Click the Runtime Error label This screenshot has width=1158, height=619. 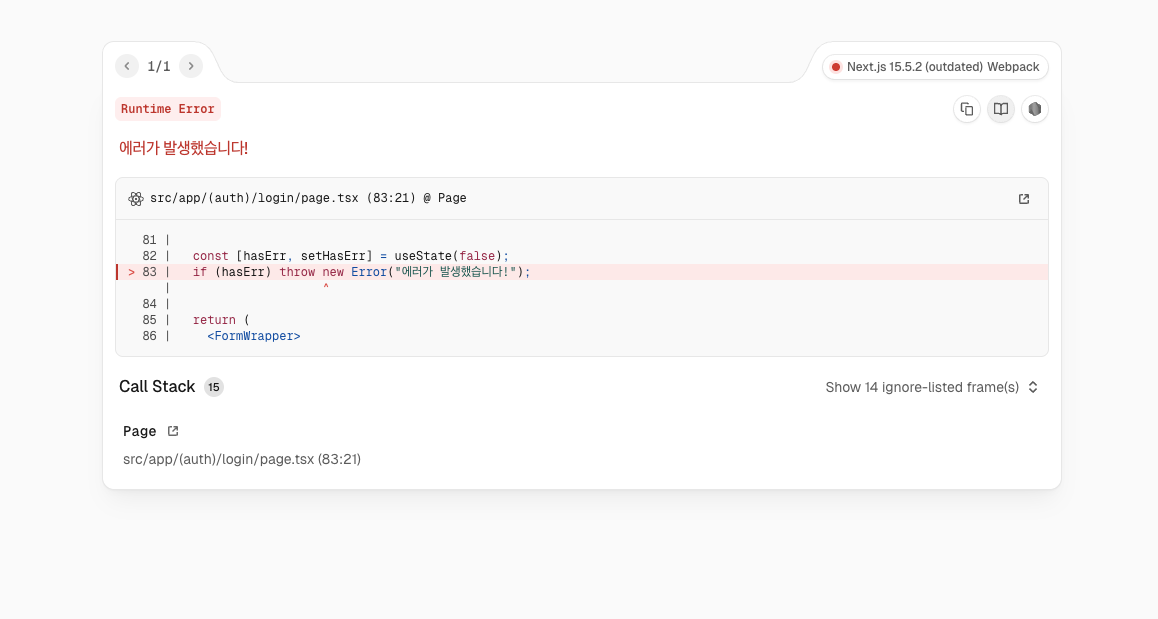point(167,109)
